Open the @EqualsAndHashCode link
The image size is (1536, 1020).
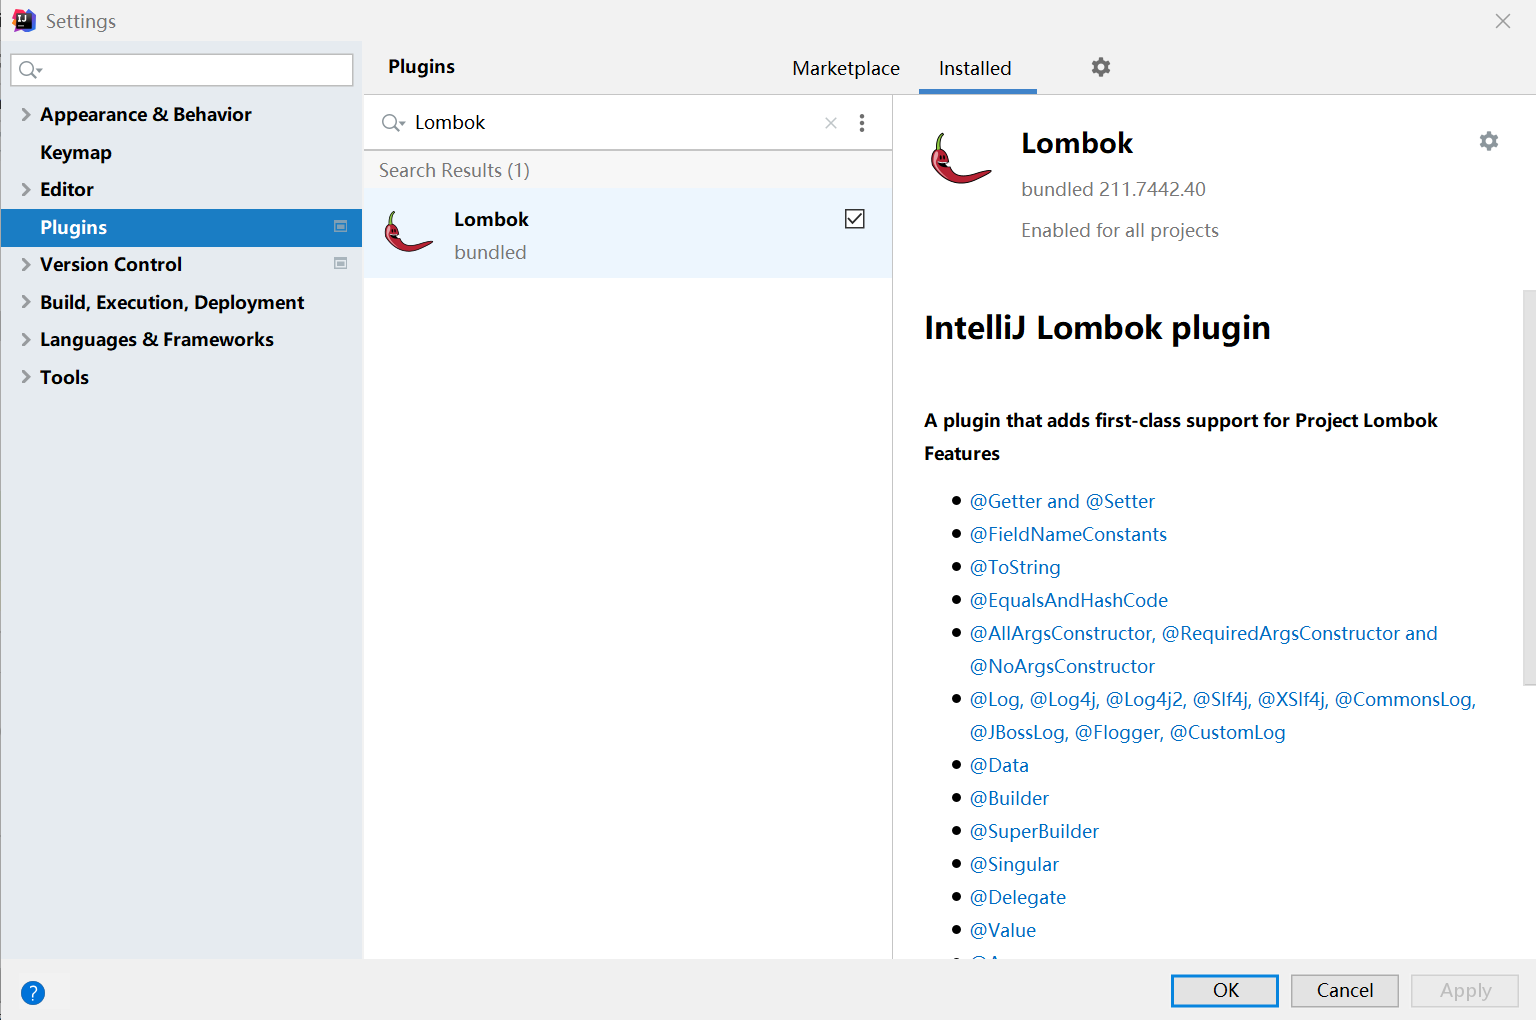tap(1069, 600)
